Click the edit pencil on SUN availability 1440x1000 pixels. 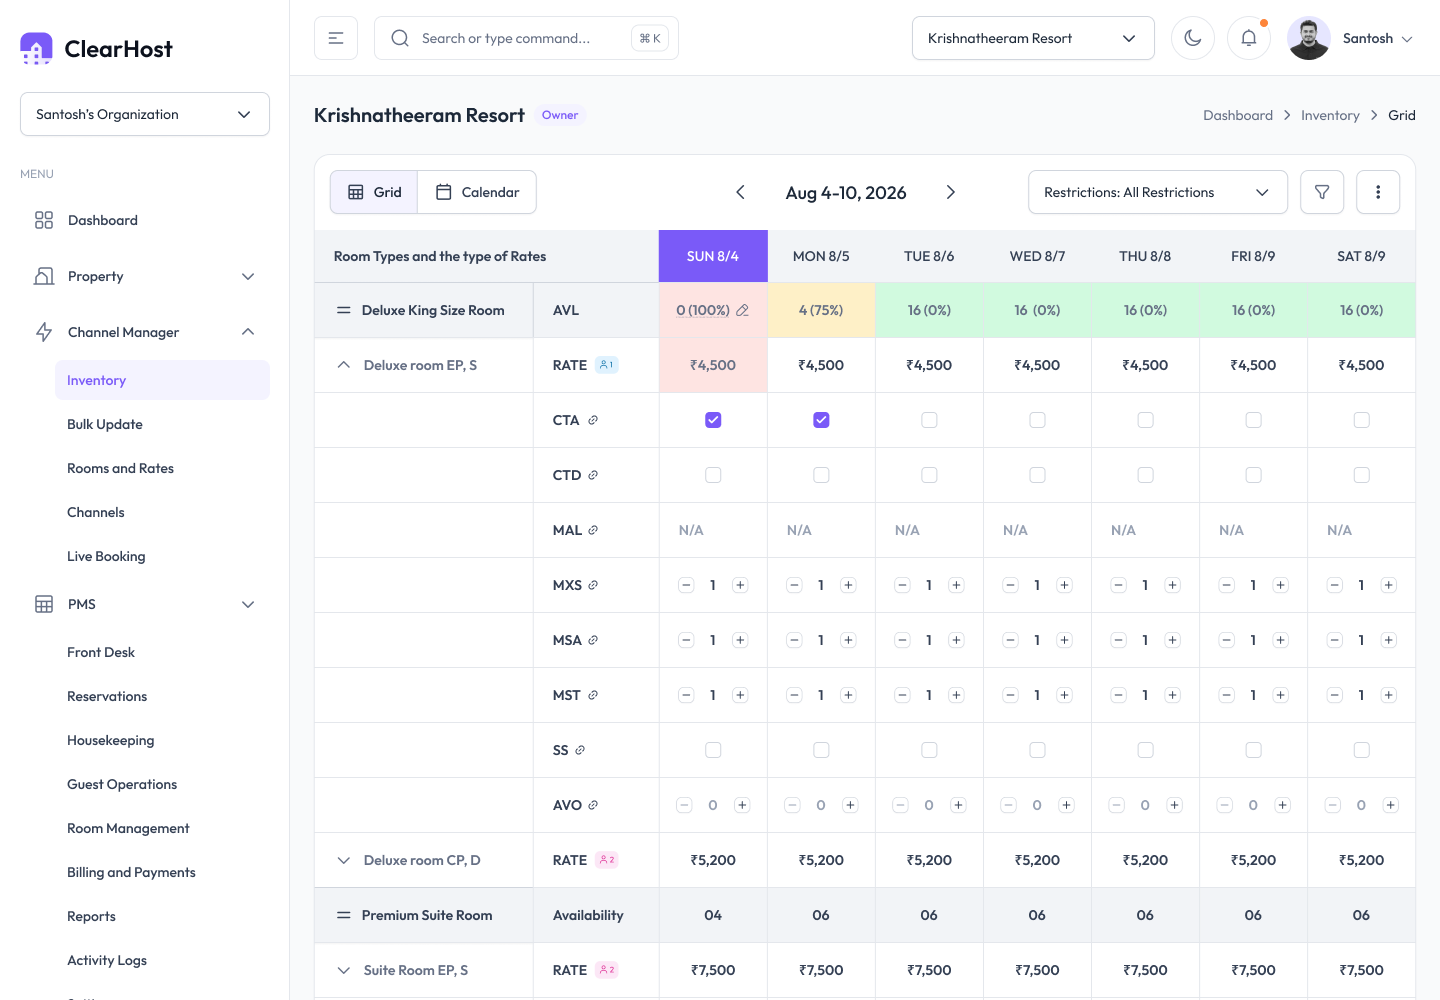(x=742, y=310)
